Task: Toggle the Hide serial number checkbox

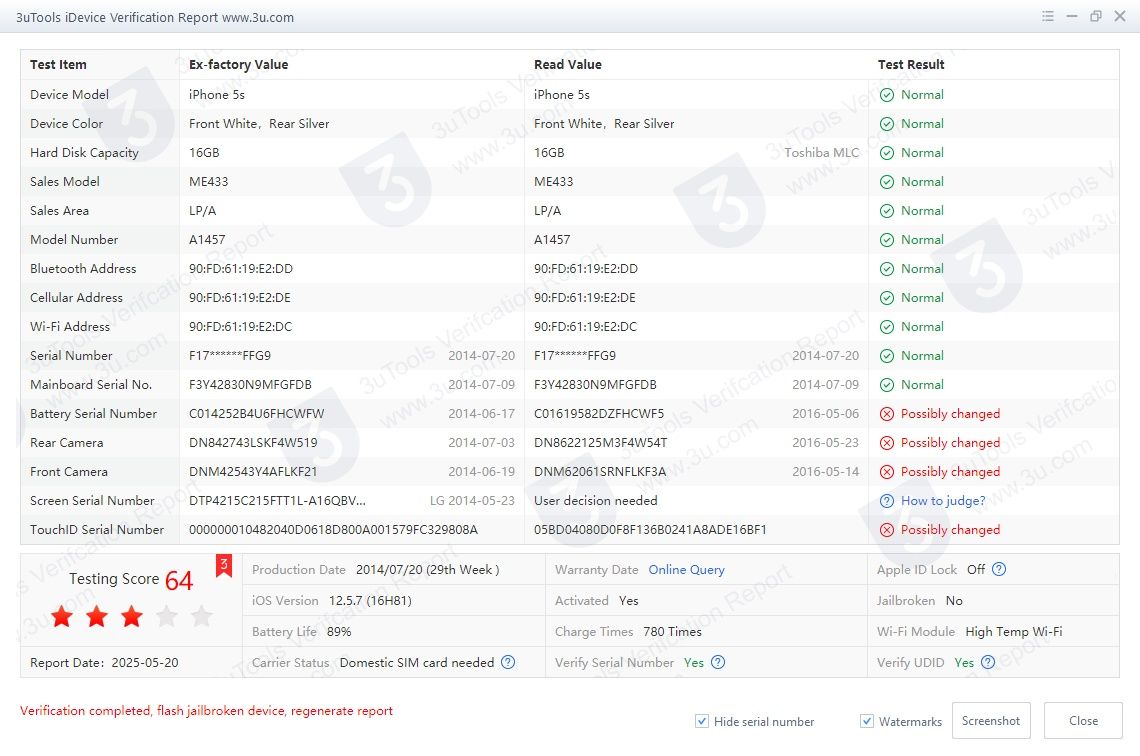Action: coord(702,721)
